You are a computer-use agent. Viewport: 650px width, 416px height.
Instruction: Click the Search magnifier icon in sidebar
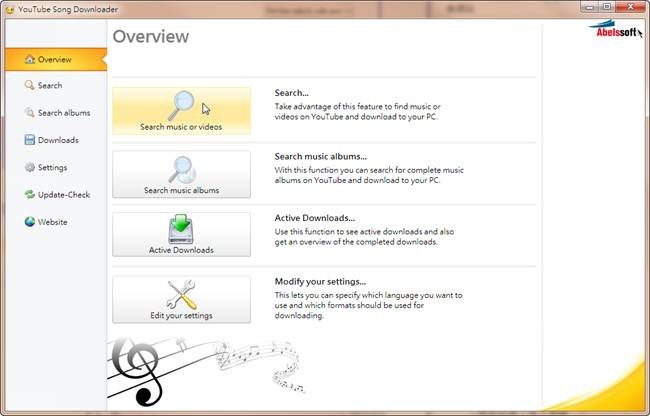29,85
